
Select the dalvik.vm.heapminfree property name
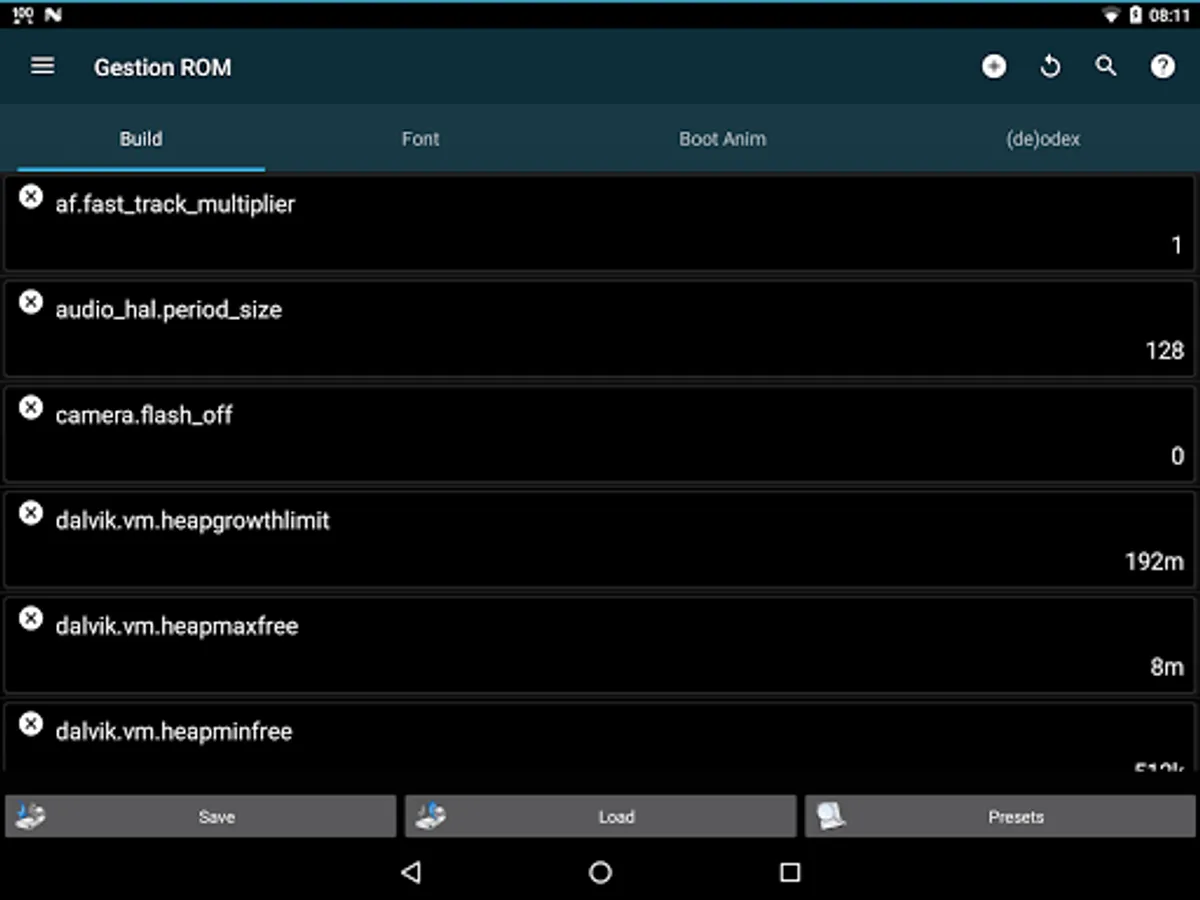[x=174, y=732]
